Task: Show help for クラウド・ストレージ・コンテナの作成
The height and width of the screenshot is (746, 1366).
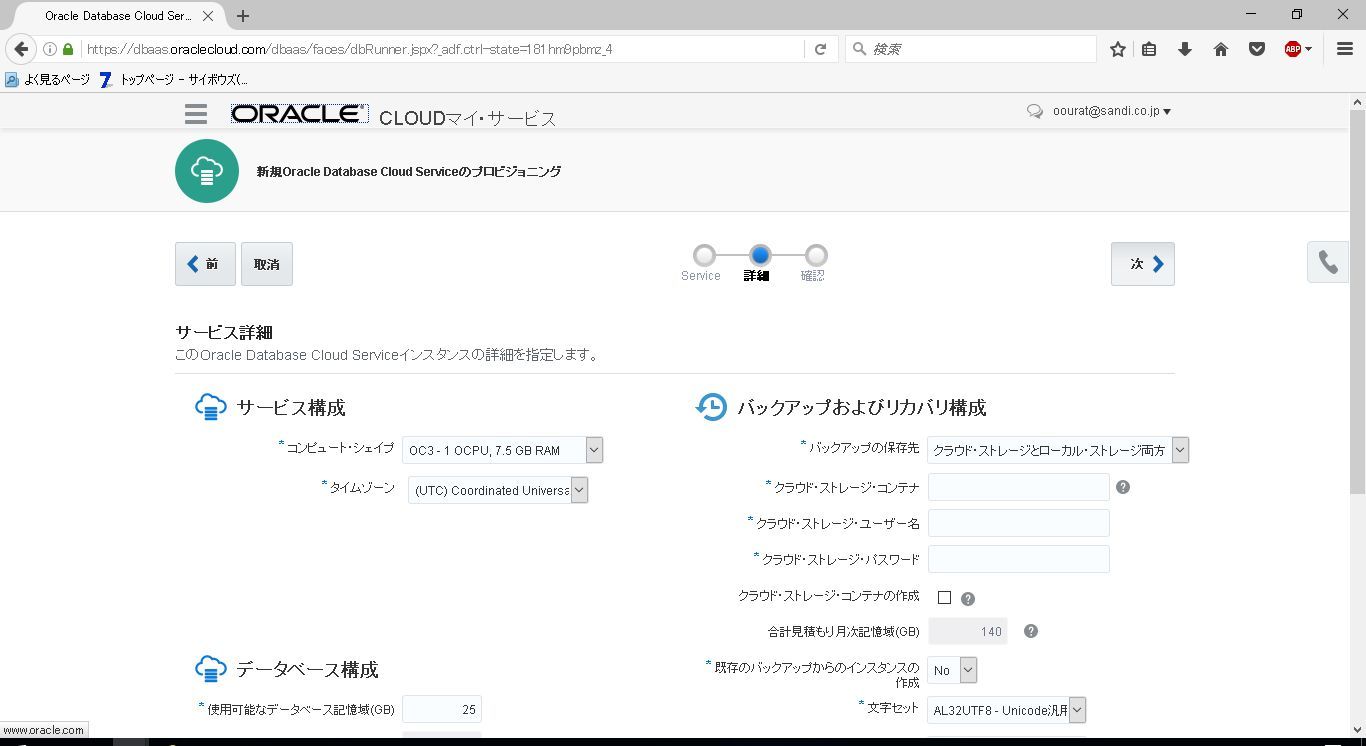Action: point(968,599)
